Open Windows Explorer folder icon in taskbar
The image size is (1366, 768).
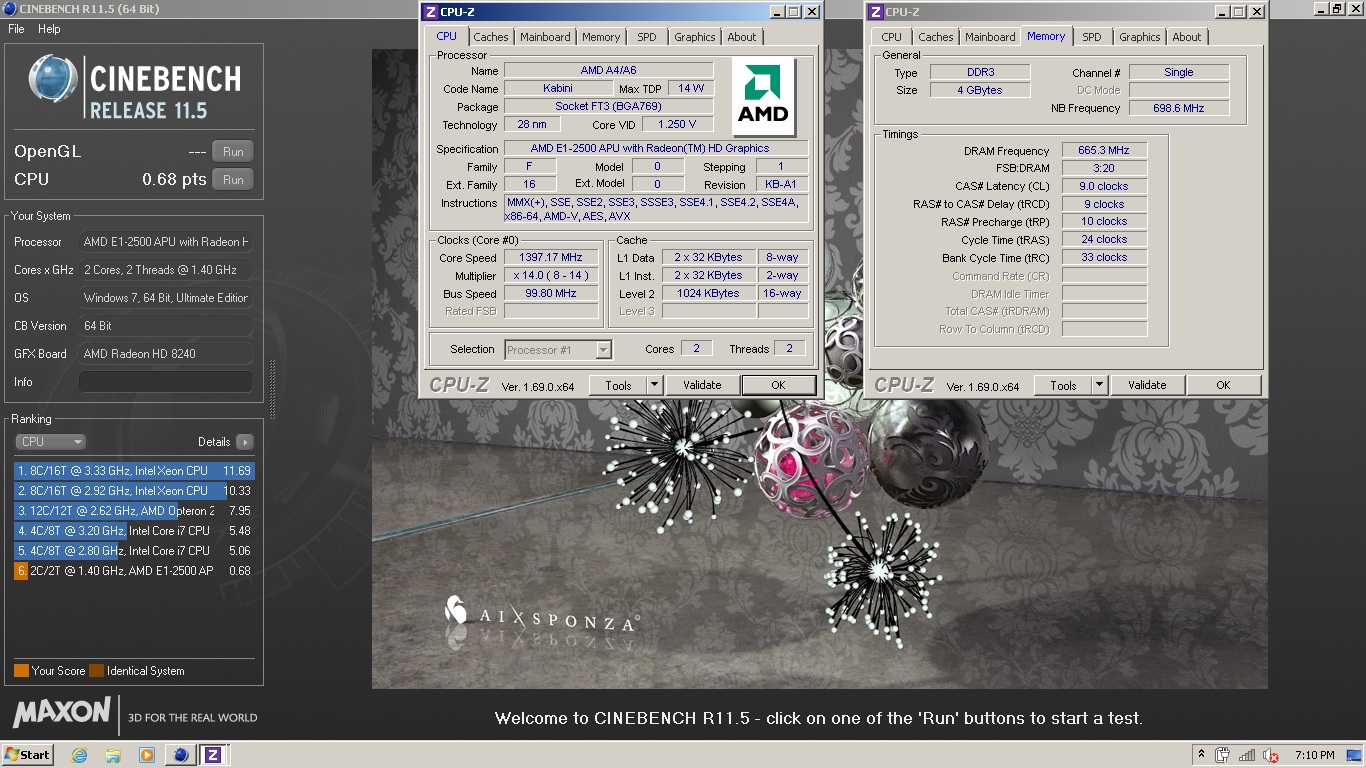pyautogui.click(x=113, y=755)
